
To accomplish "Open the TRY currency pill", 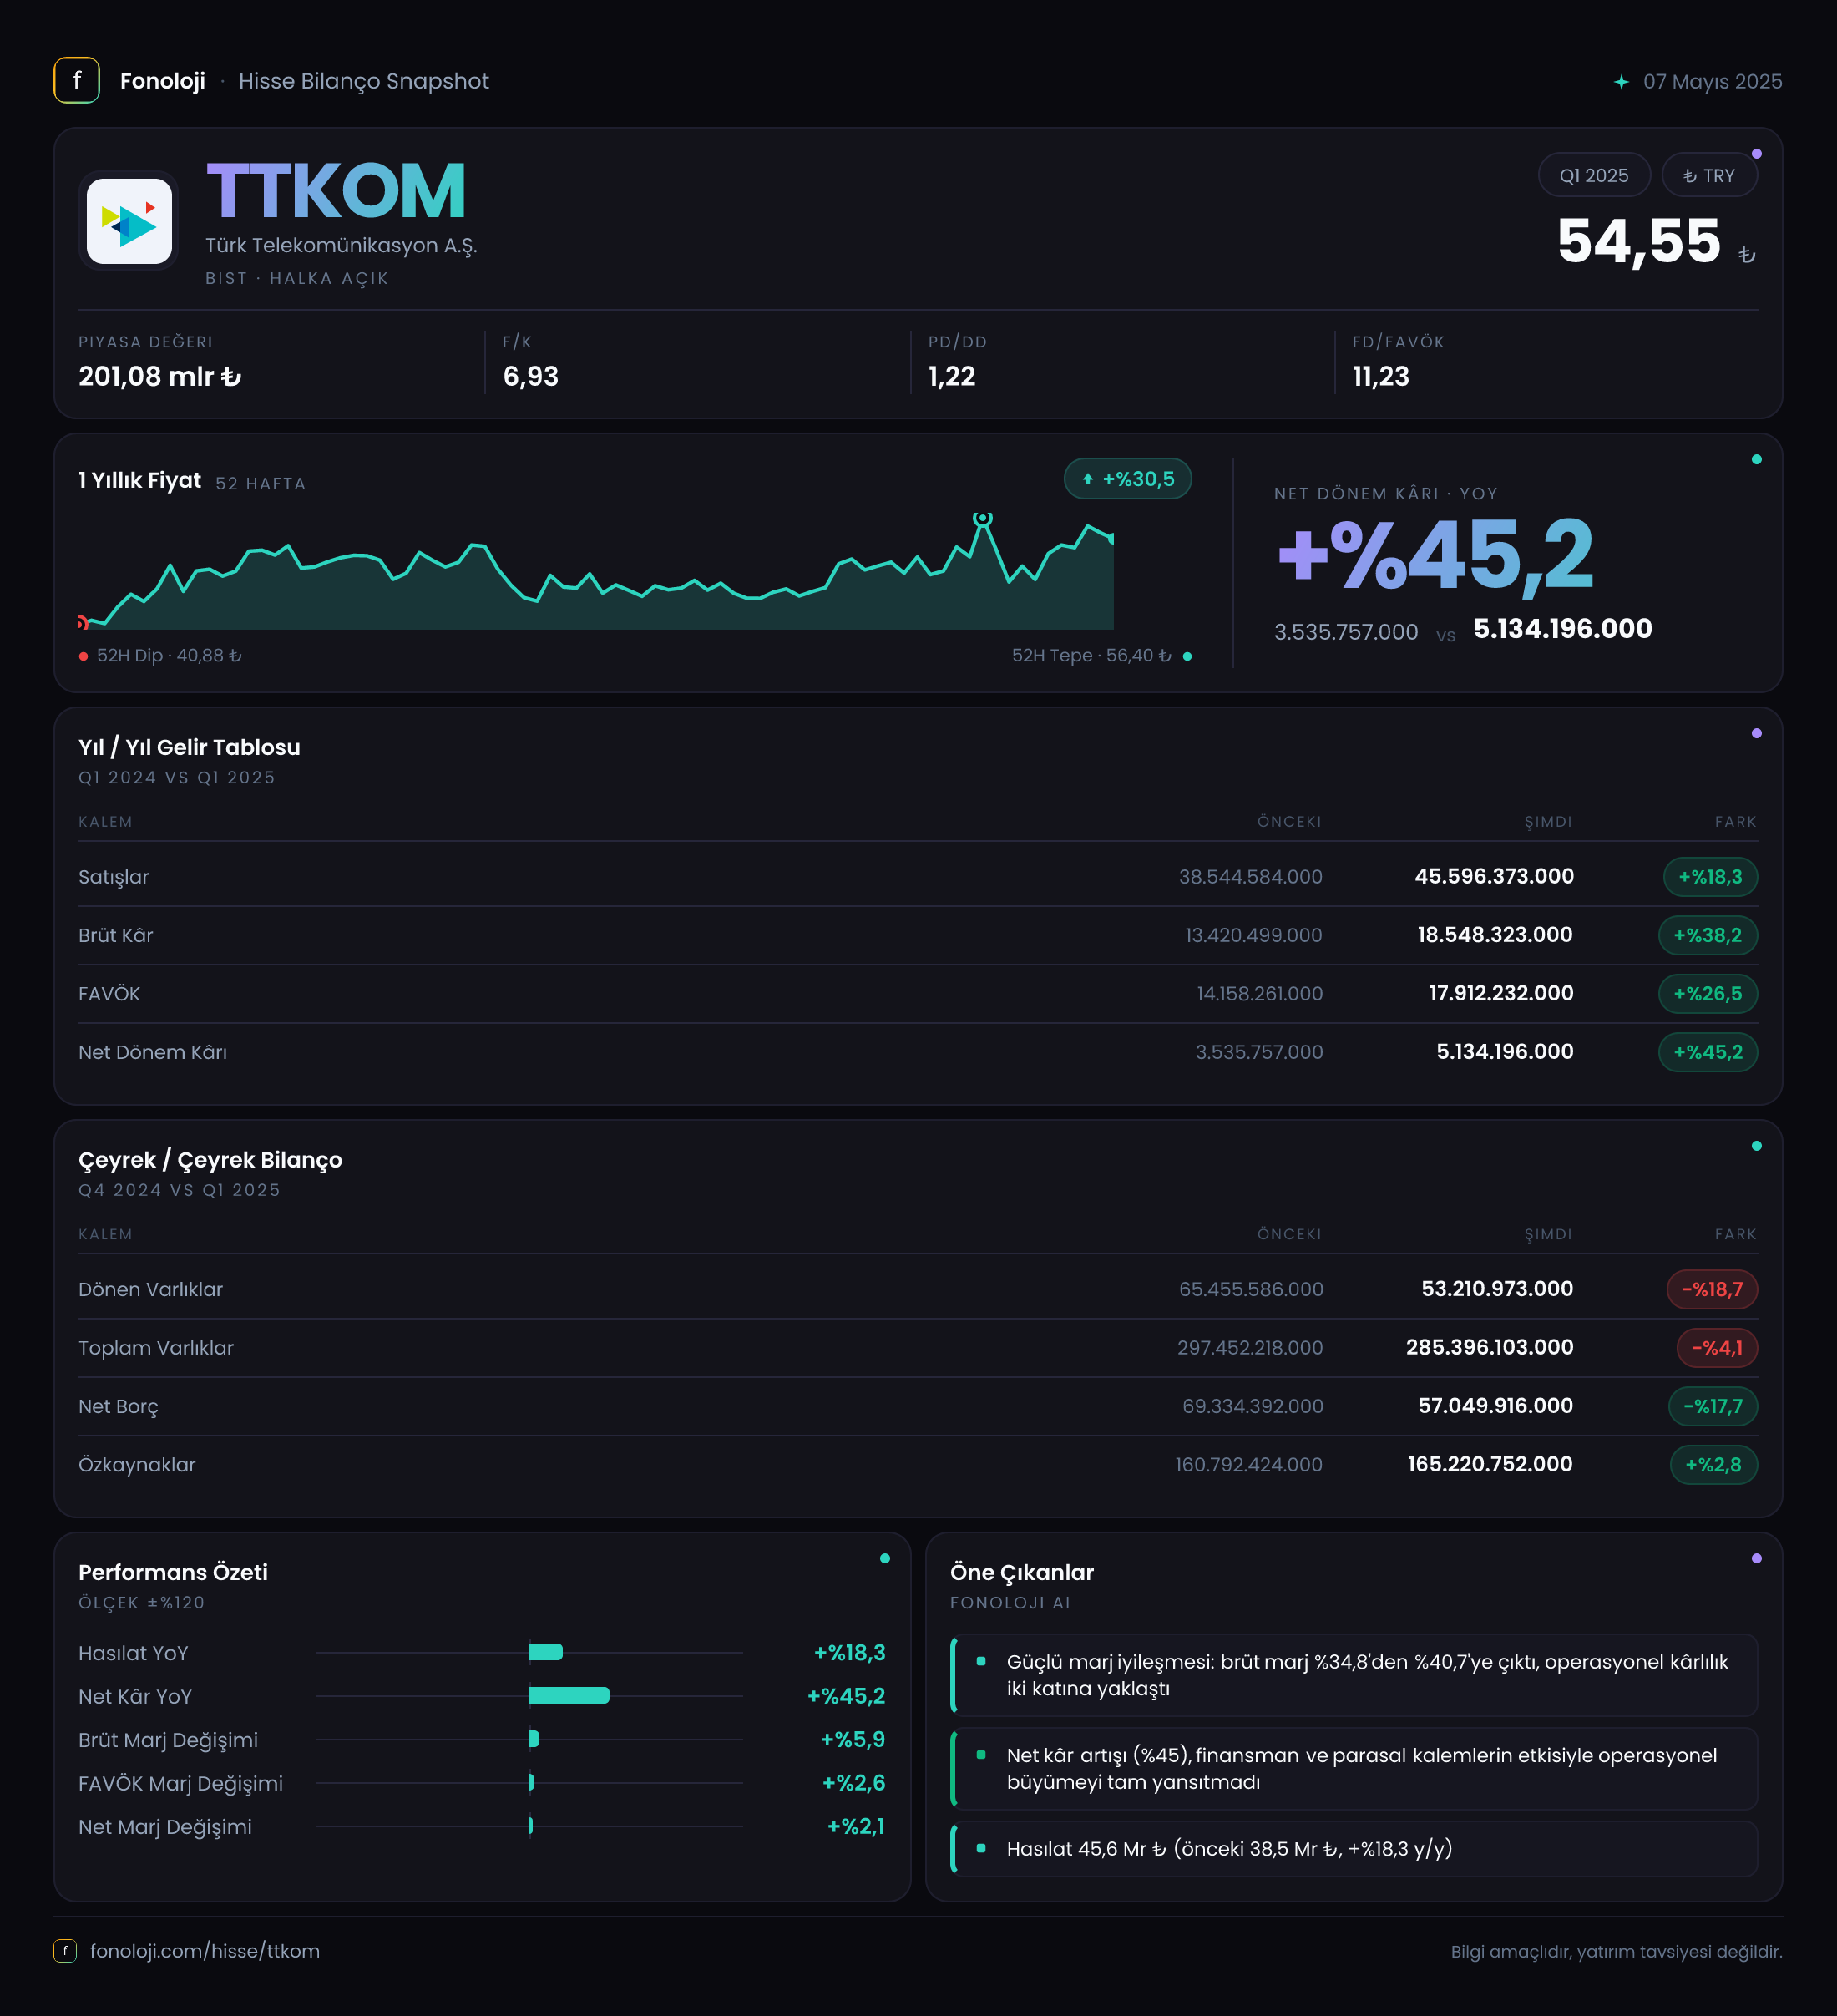I will click(1709, 175).
